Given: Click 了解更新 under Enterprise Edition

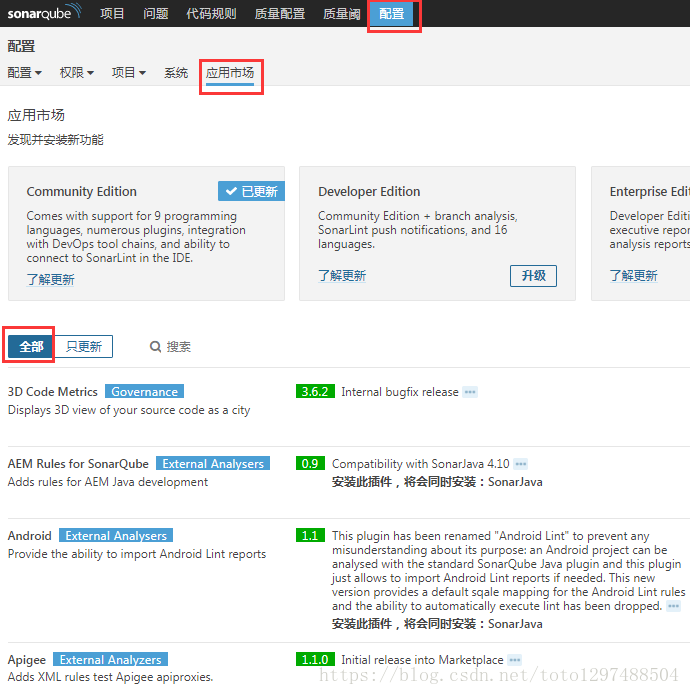Looking at the screenshot, I should (x=634, y=276).
